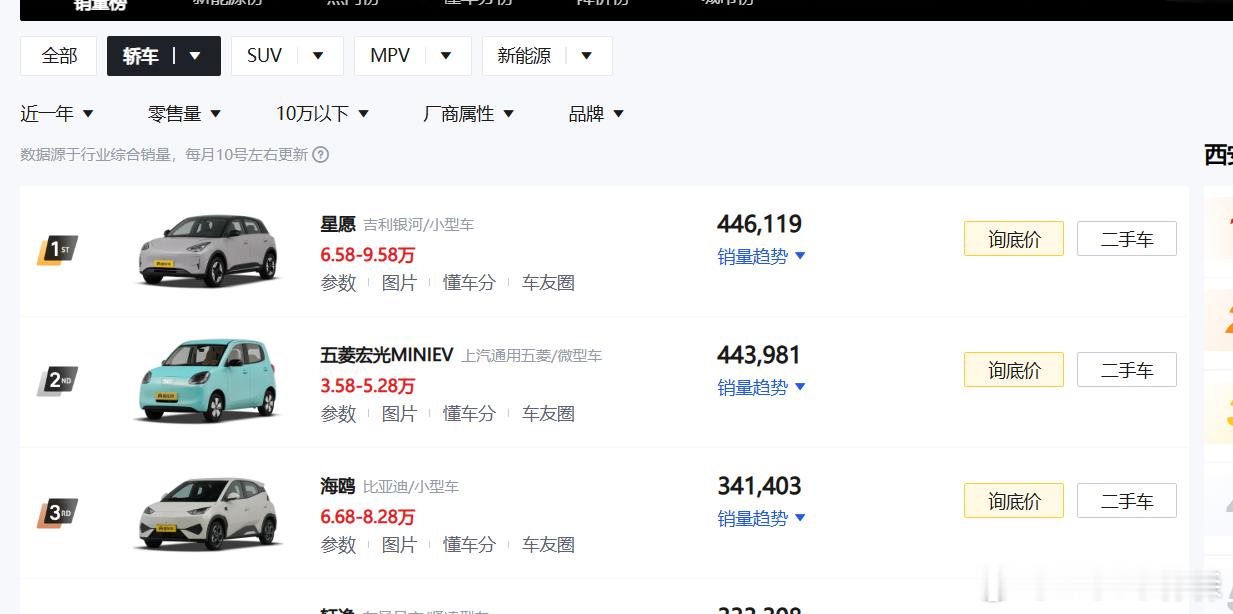Click 询底价 button for 星愿
The width and height of the screenshot is (1233, 614).
tap(1014, 239)
